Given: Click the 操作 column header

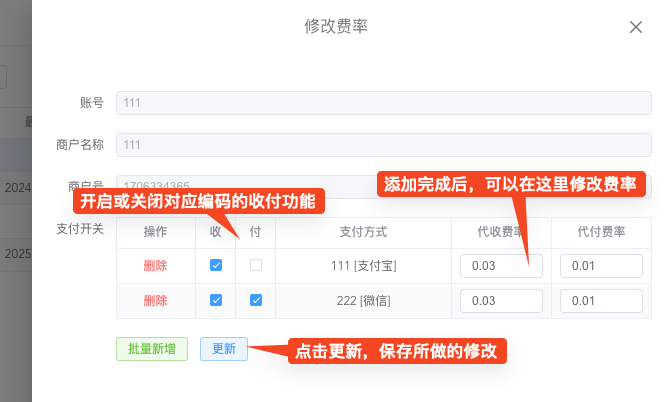Looking at the screenshot, I should pos(155,232).
